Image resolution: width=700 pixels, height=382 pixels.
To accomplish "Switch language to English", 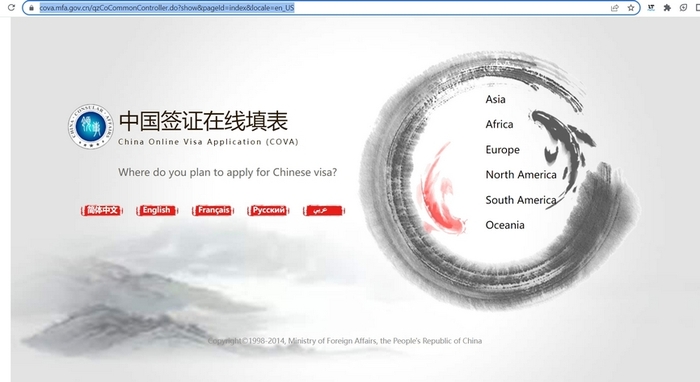I will tap(157, 210).
